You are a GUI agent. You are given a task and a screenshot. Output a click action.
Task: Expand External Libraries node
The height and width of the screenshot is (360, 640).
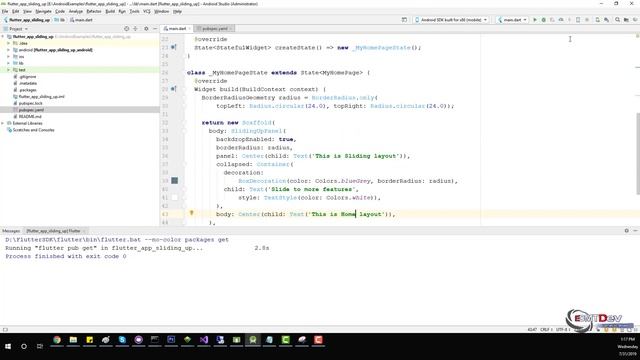3,123
